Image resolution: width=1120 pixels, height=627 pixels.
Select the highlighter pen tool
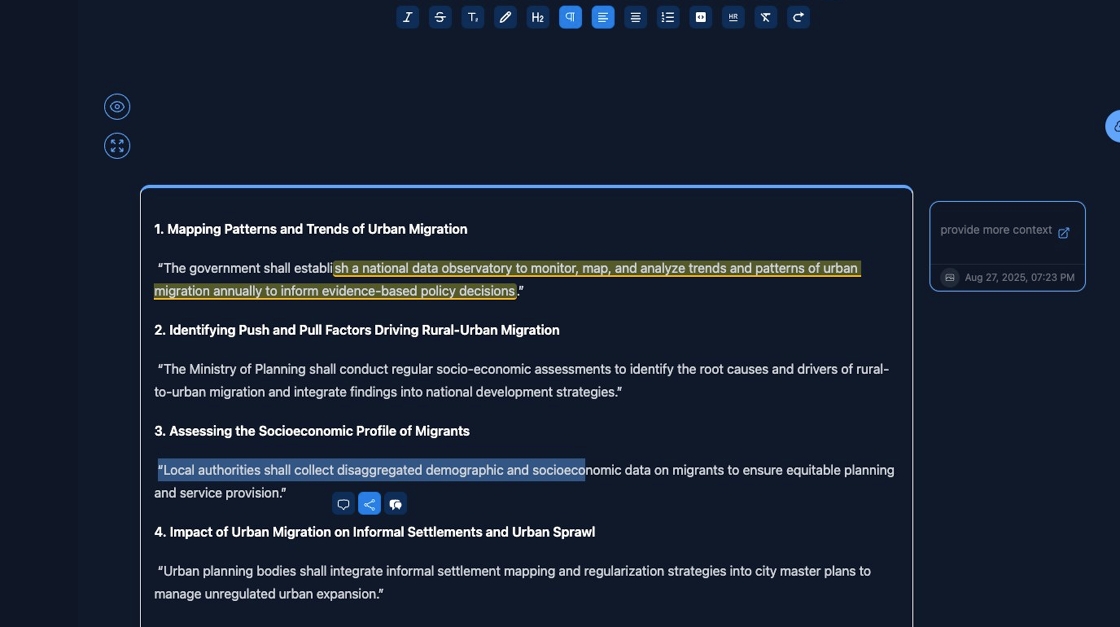(x=505, y=17)
